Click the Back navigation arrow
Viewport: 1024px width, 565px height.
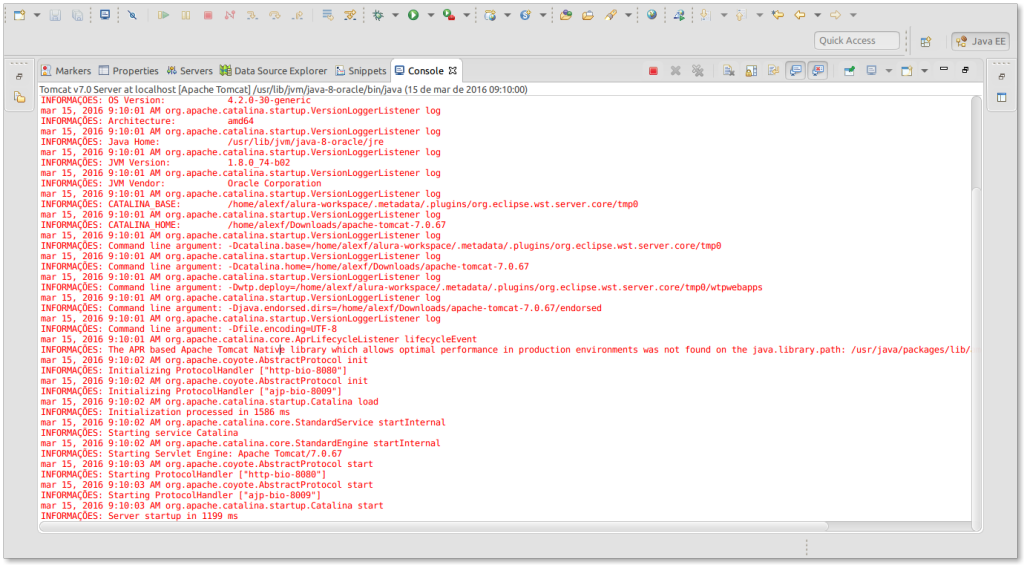[800, 14]
